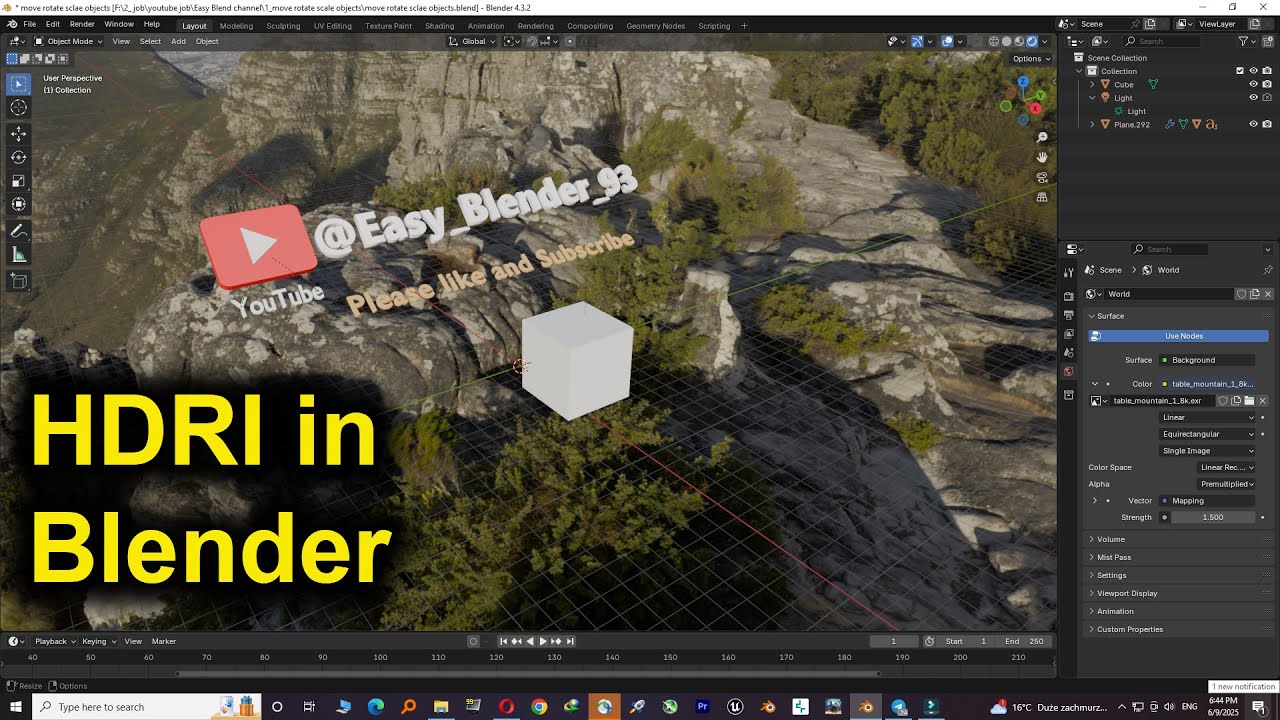Open the Window menu

pyautogui.click(x=119, y=24)
